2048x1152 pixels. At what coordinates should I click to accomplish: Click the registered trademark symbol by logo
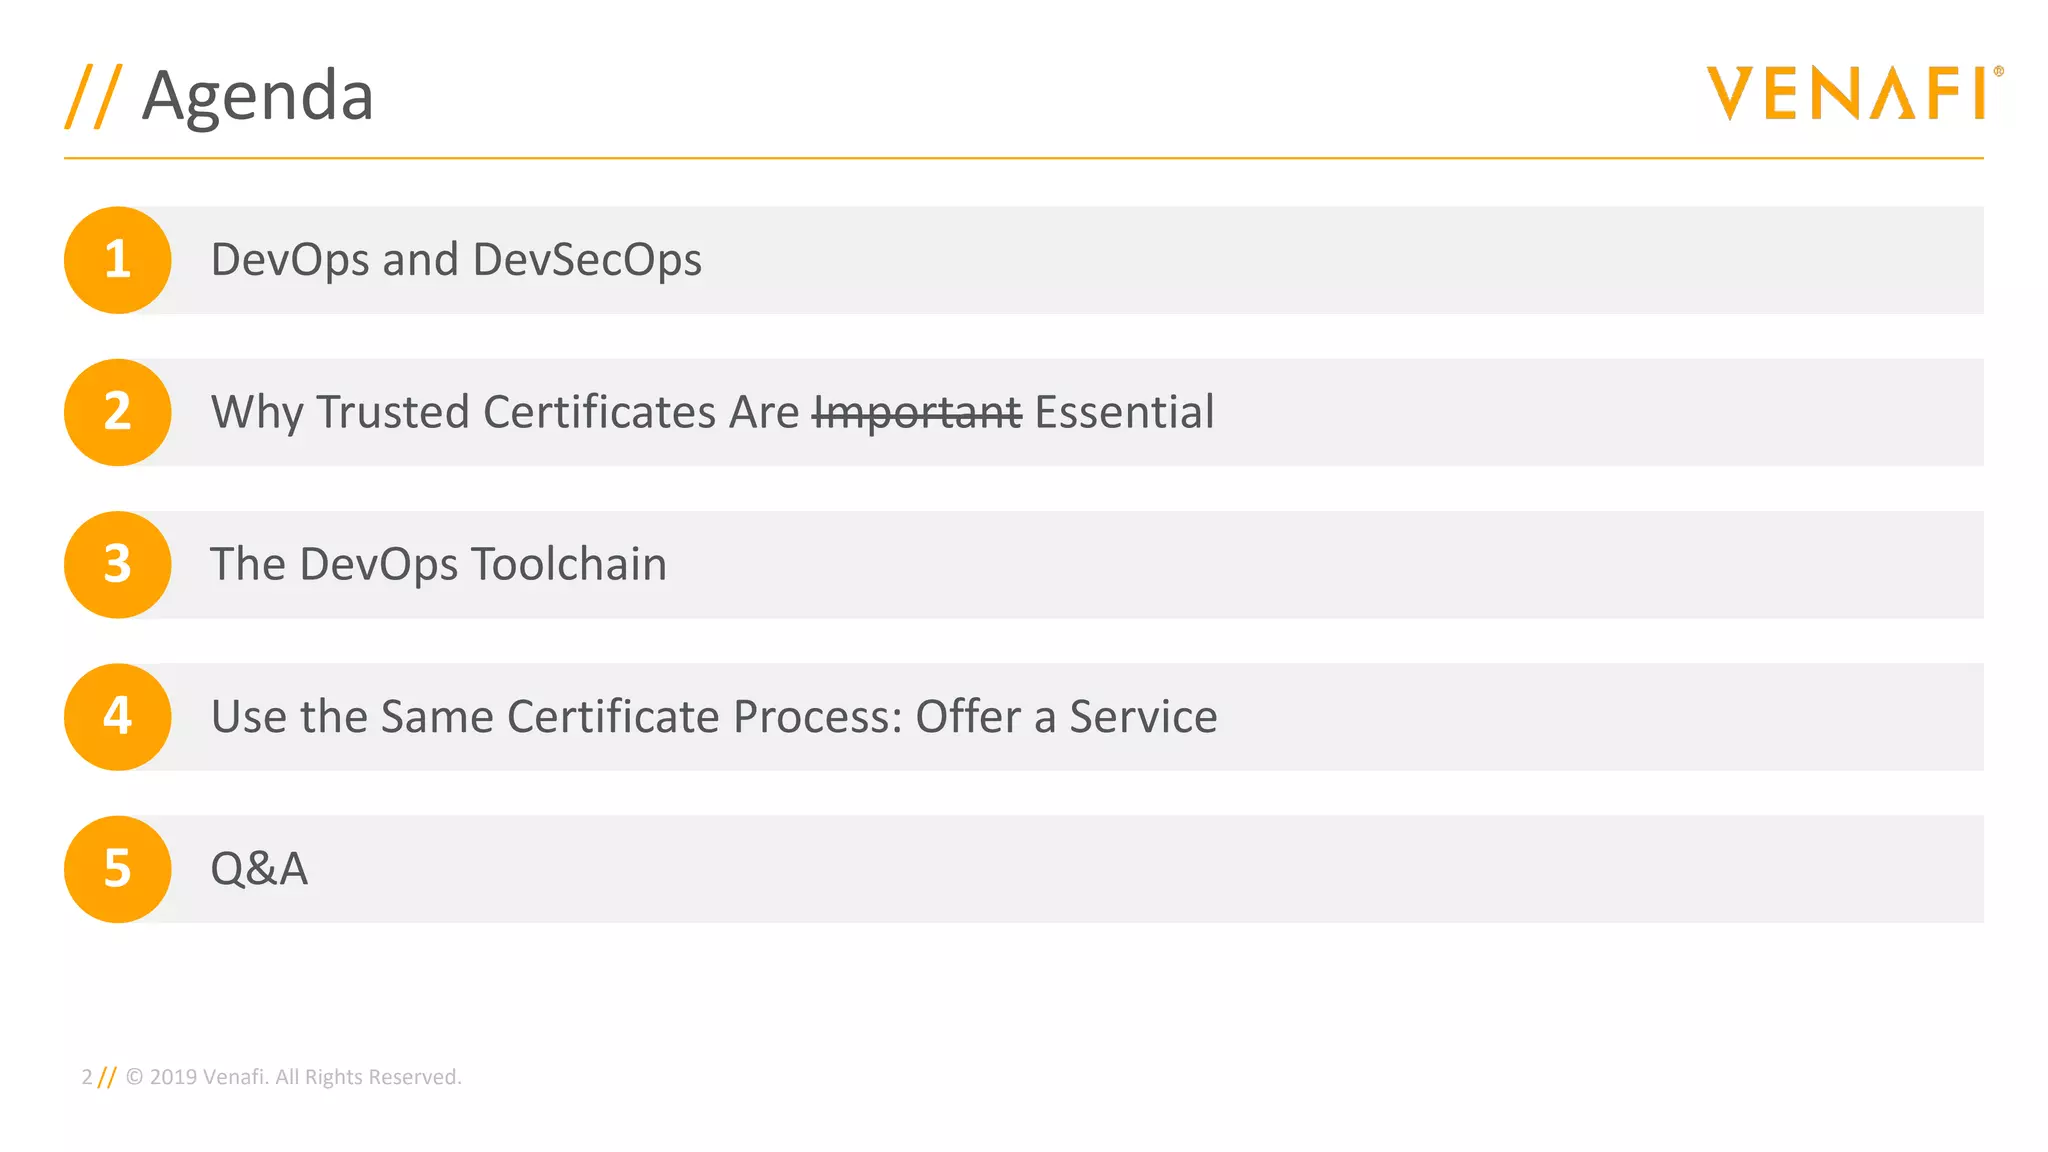click(x=1998, y=72)
